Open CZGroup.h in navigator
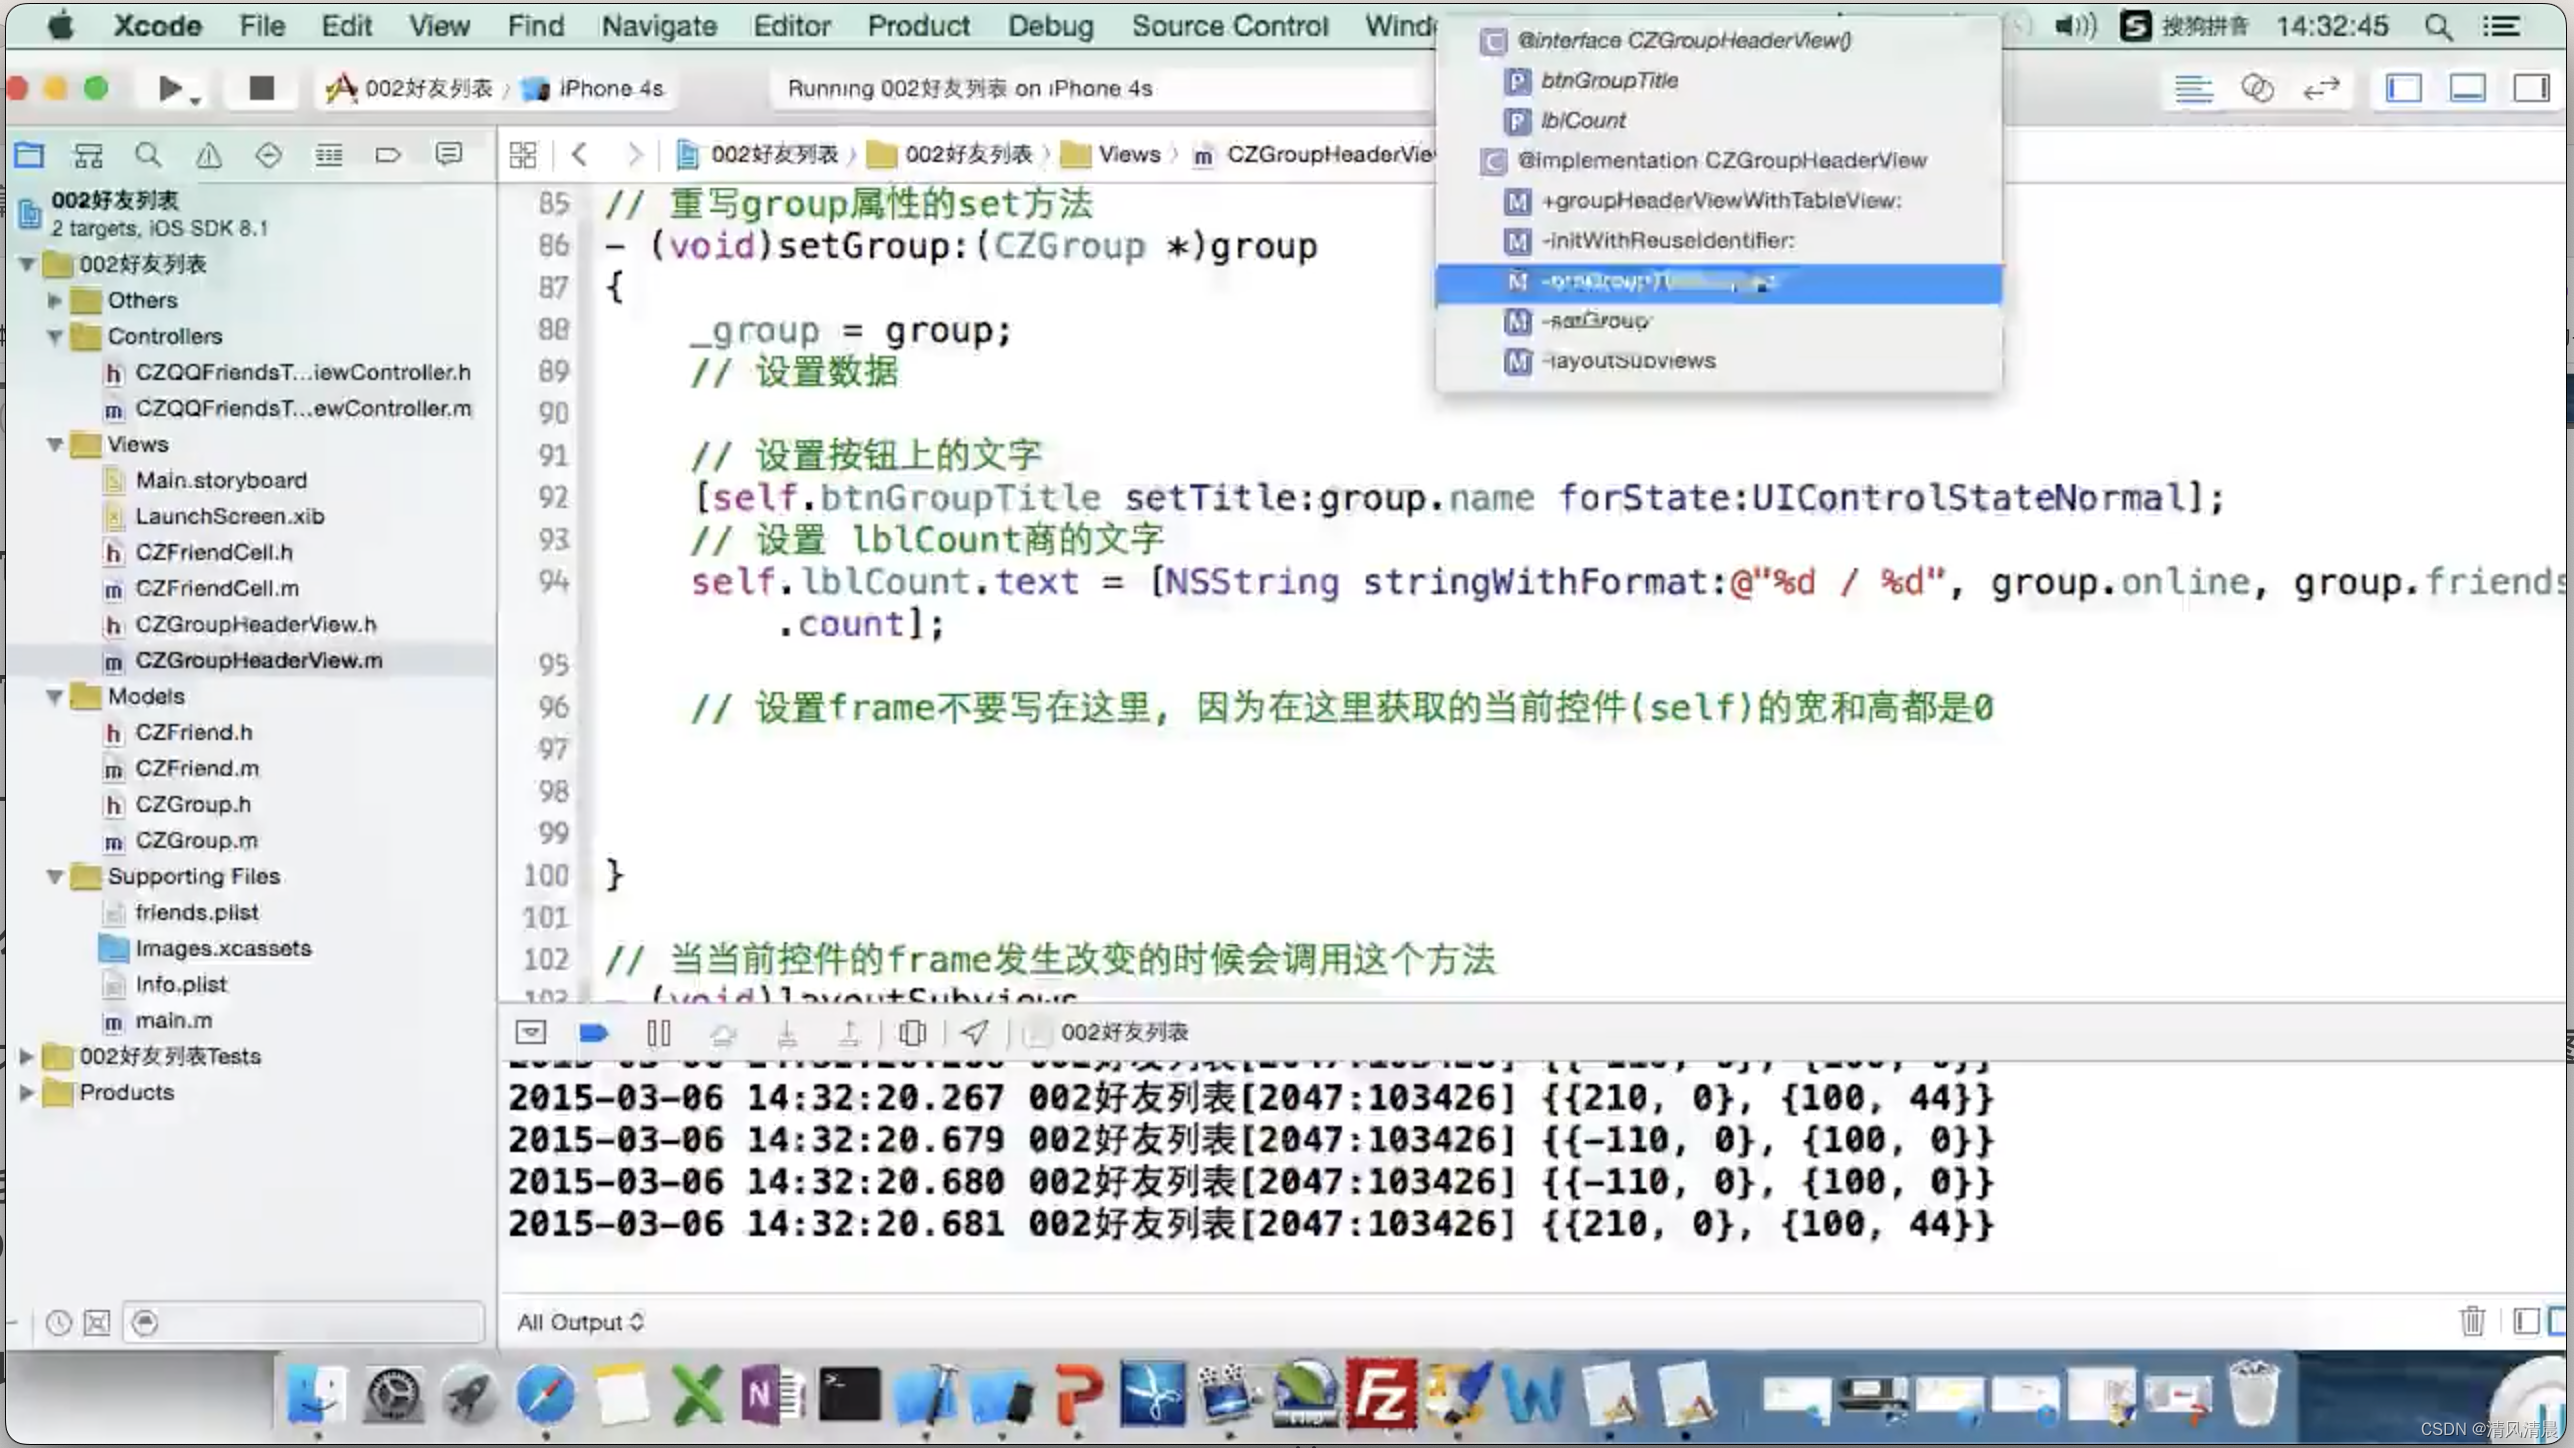Viewport: 2574px width, 1448px height. (x=193, y=804)
